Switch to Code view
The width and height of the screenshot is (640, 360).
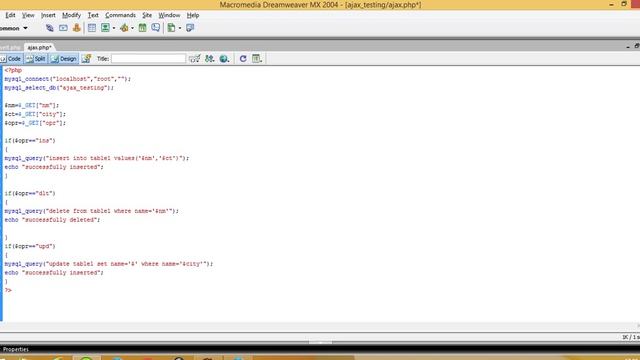(x=11, y=59)
